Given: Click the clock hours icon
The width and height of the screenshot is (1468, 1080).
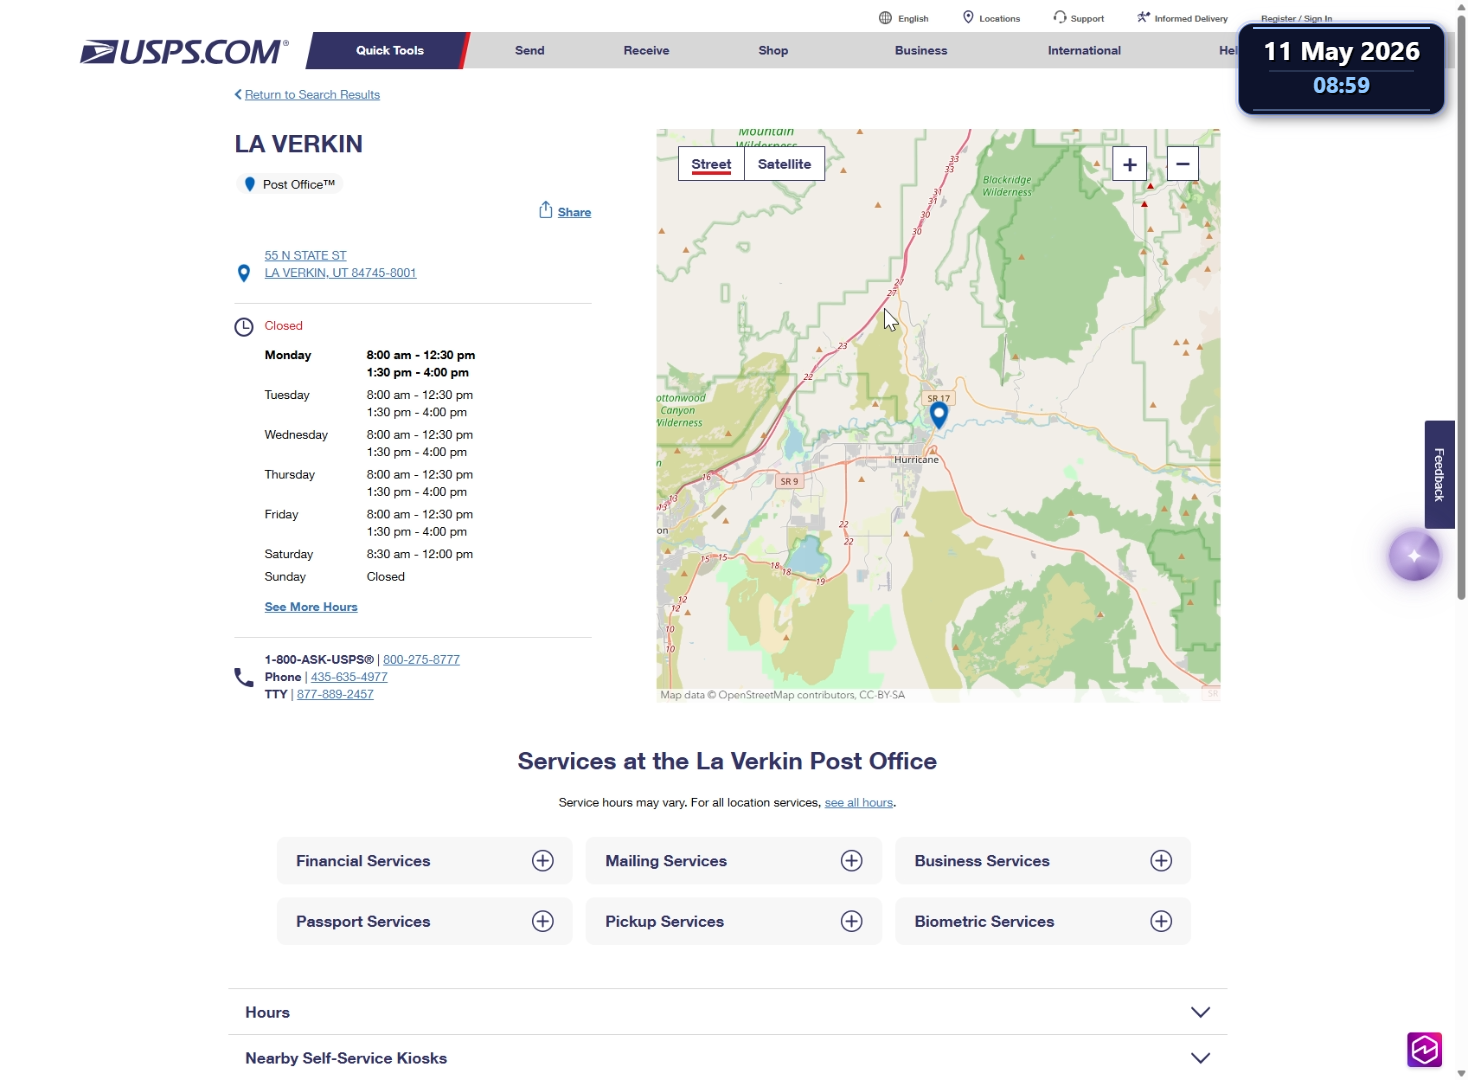Looking at the screenshot, I should (x=244, y=327).
